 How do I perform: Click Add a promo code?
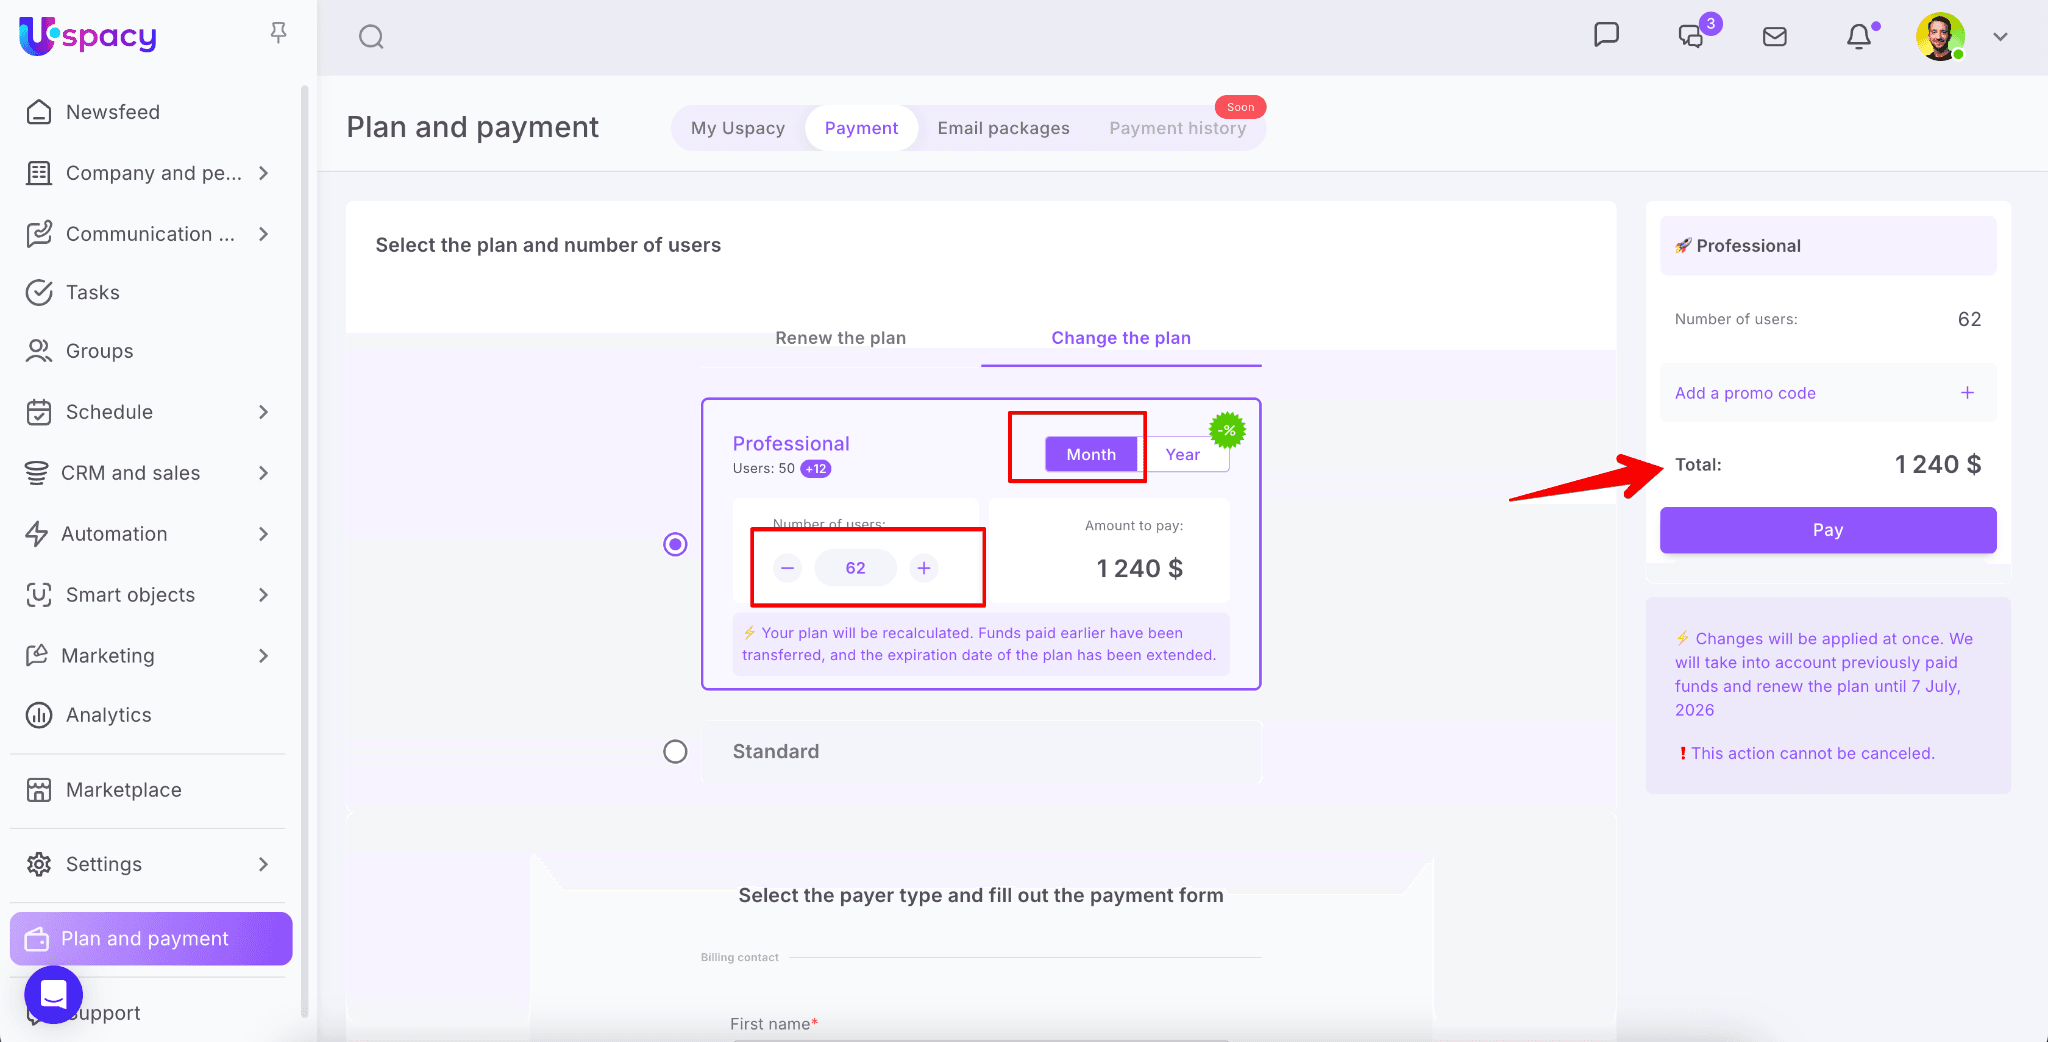pos(1745,393)
